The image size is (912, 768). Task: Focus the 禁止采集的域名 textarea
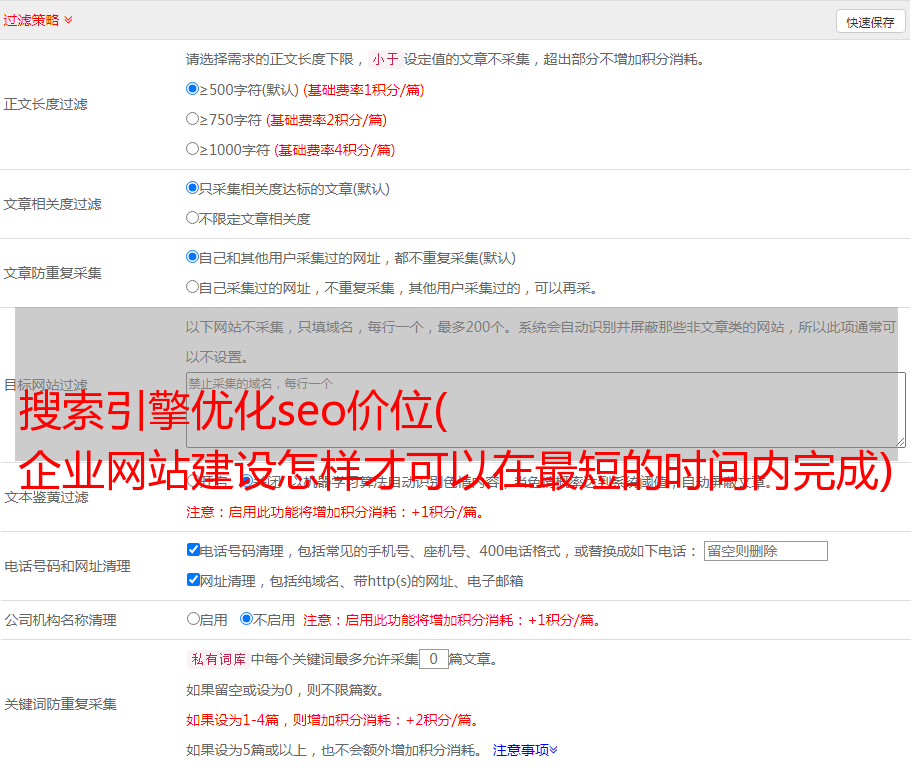click(x=546, y=410)
